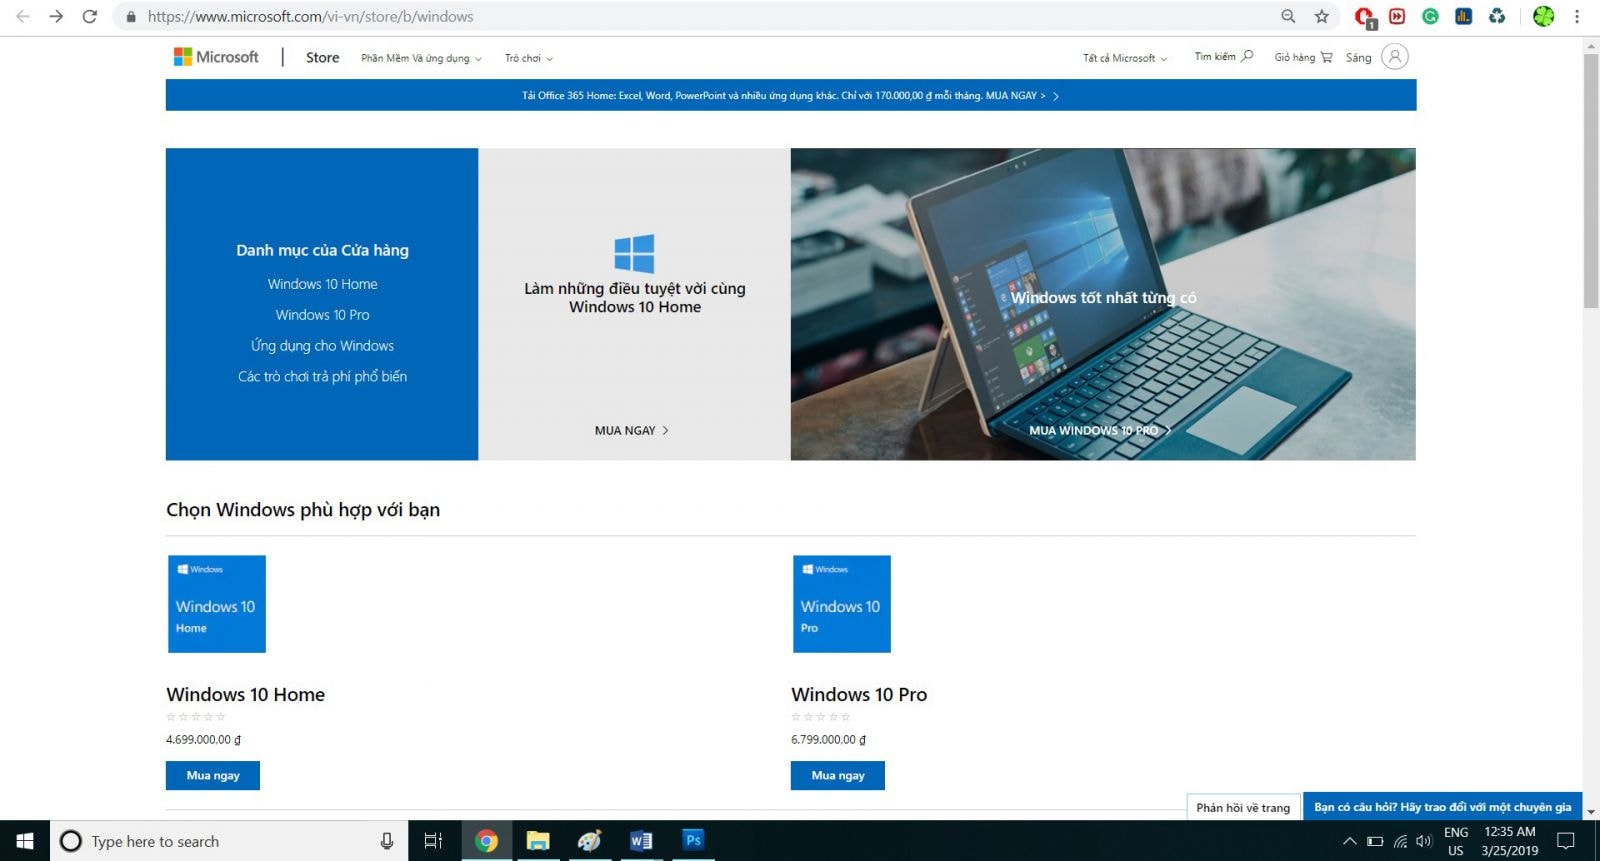Screen dimensions: 1600x861
Task: Open Windows 10 Home product title
Action: click(x=245, y=694)
